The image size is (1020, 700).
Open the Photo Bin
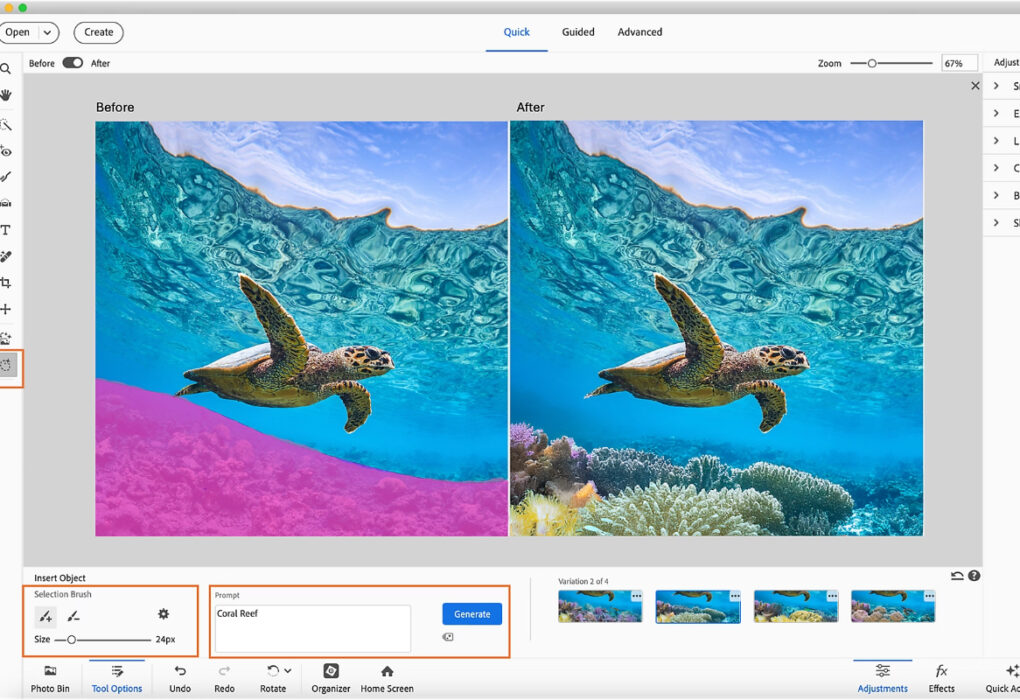(50, 679)
